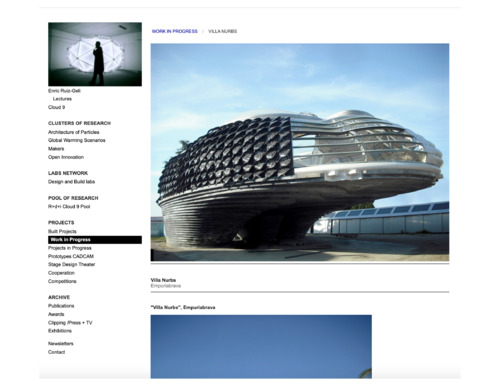Open the Newsletters link
This screenshot has height=386, width=500.
tap(61, 343)
